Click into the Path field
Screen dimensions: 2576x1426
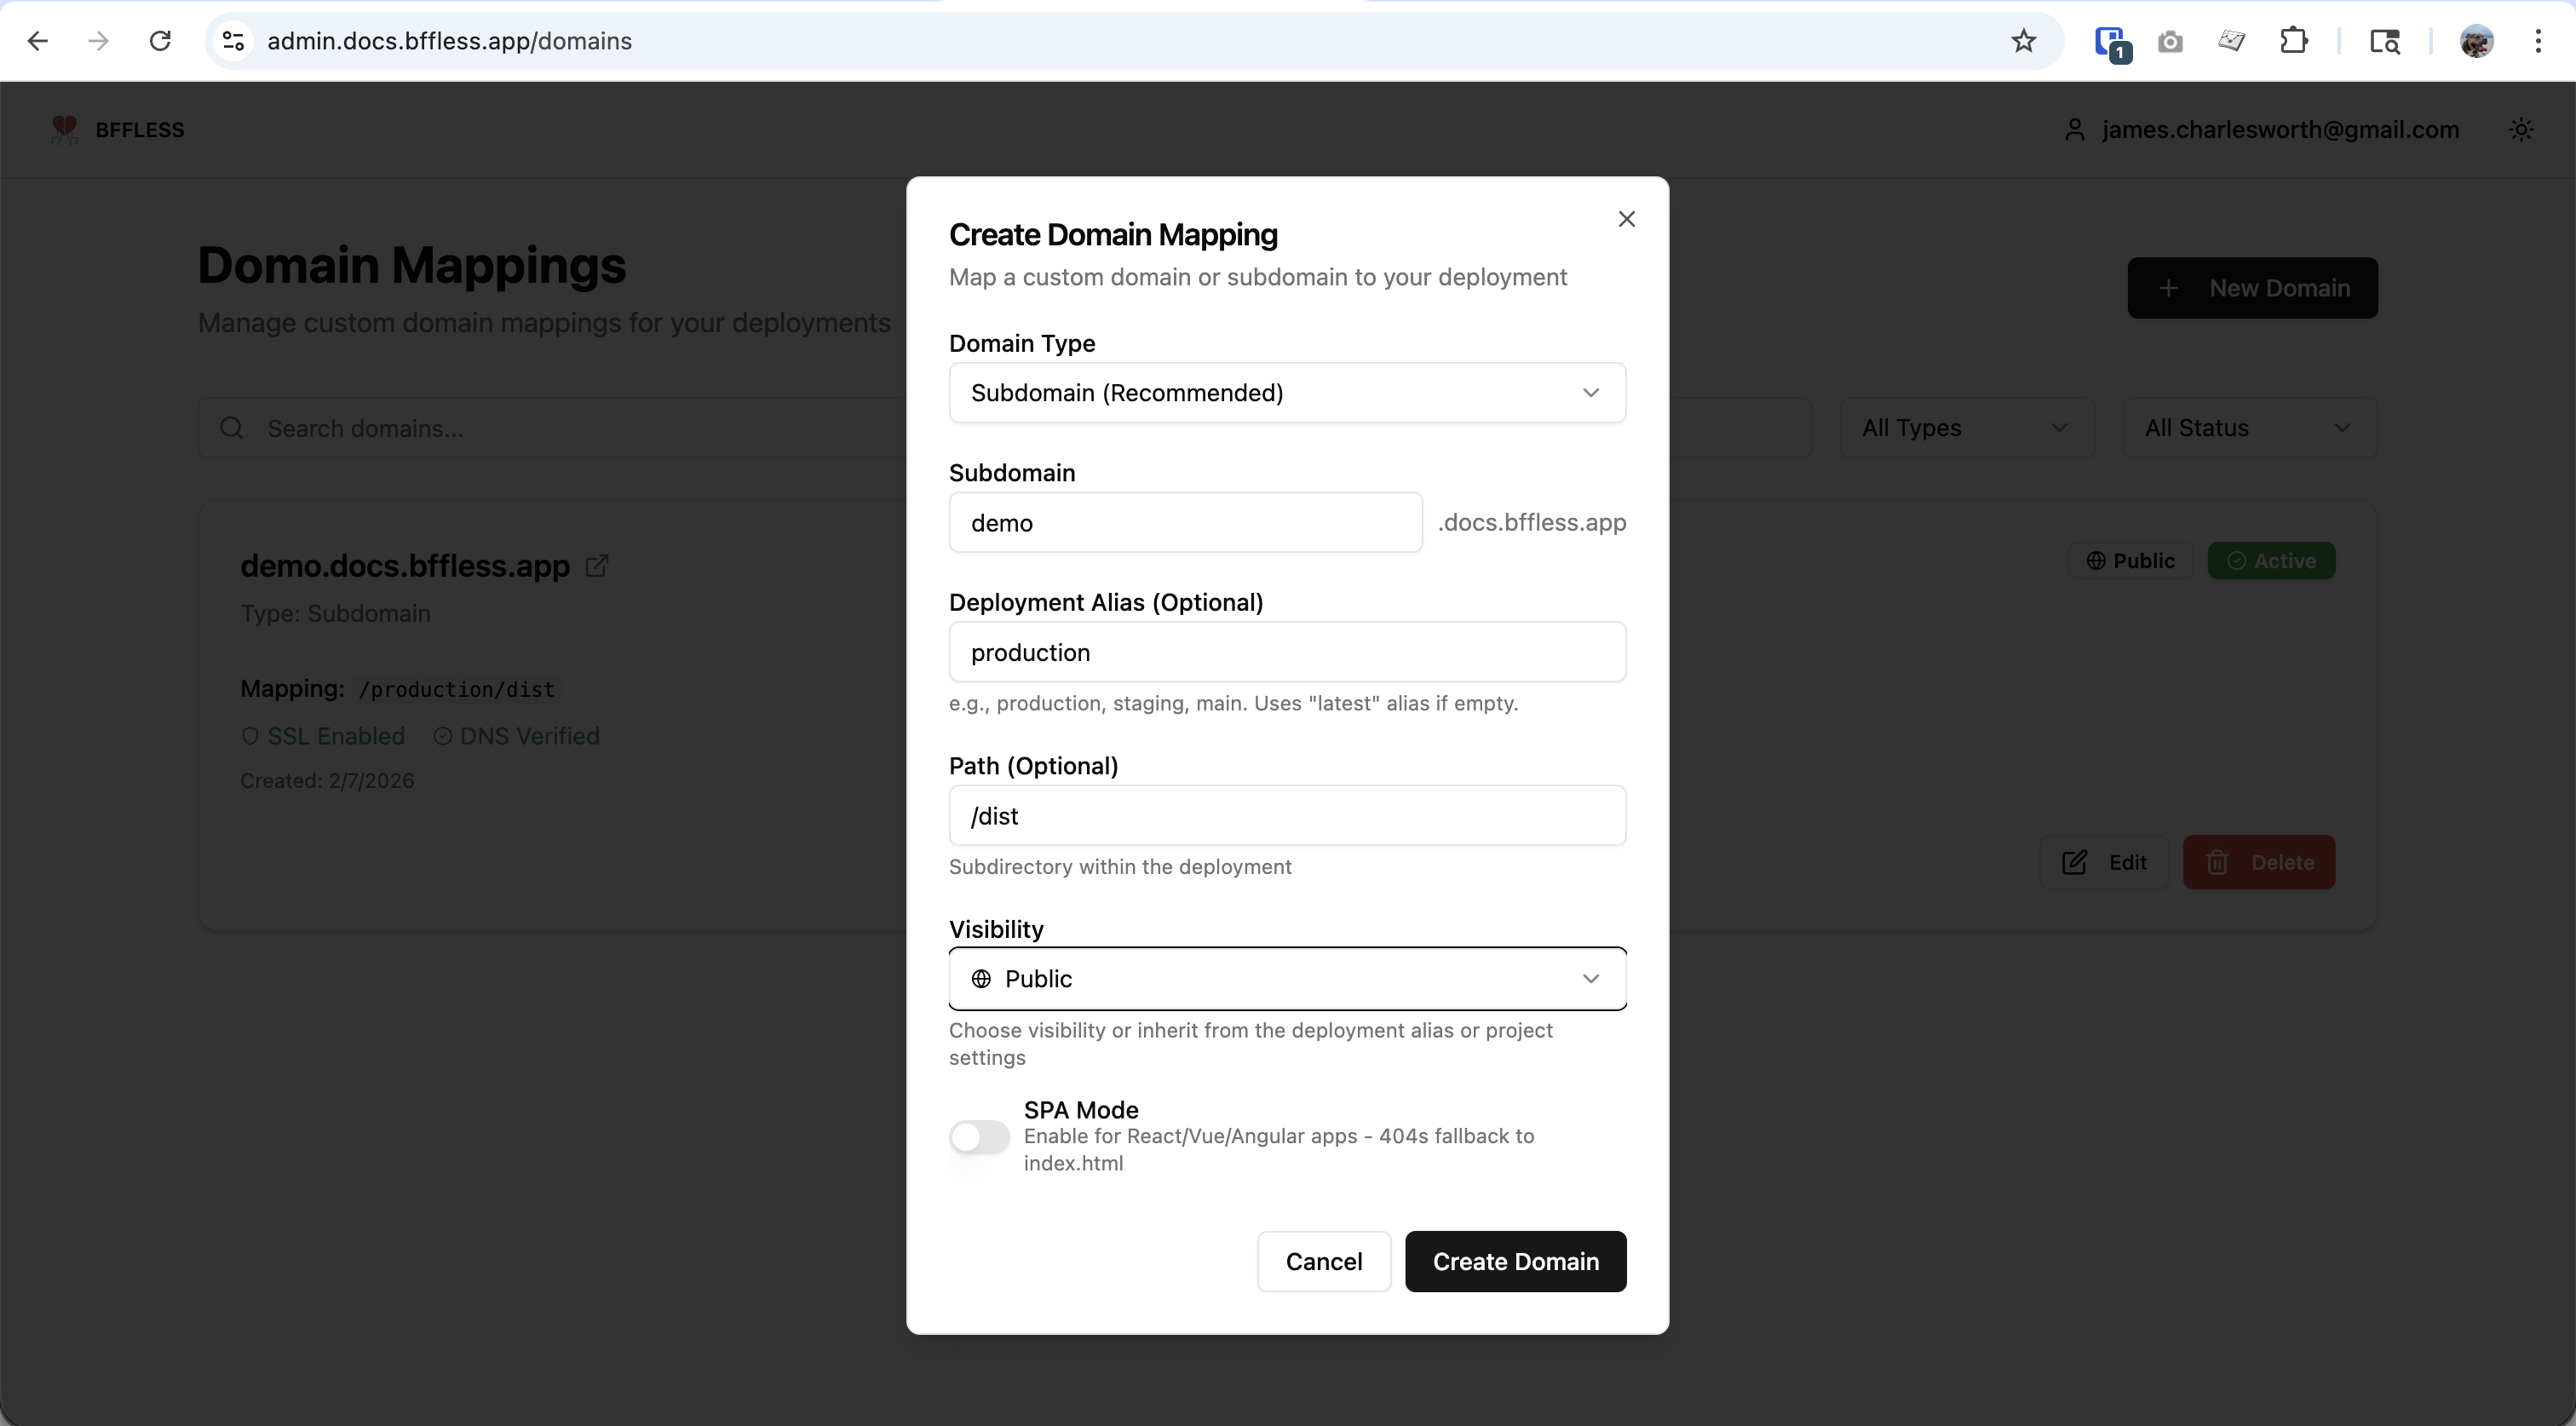[x=1287, y=816]
